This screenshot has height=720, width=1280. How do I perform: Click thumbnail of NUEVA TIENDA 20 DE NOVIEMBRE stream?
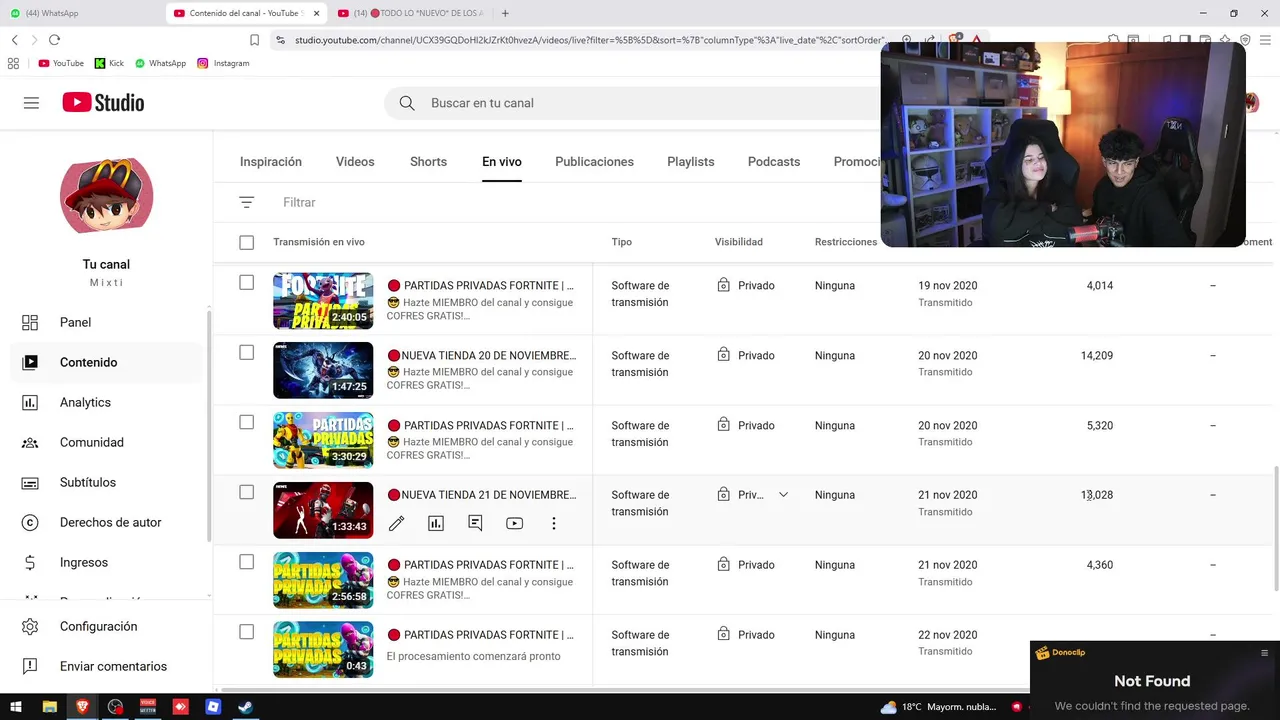coord(323,370)
